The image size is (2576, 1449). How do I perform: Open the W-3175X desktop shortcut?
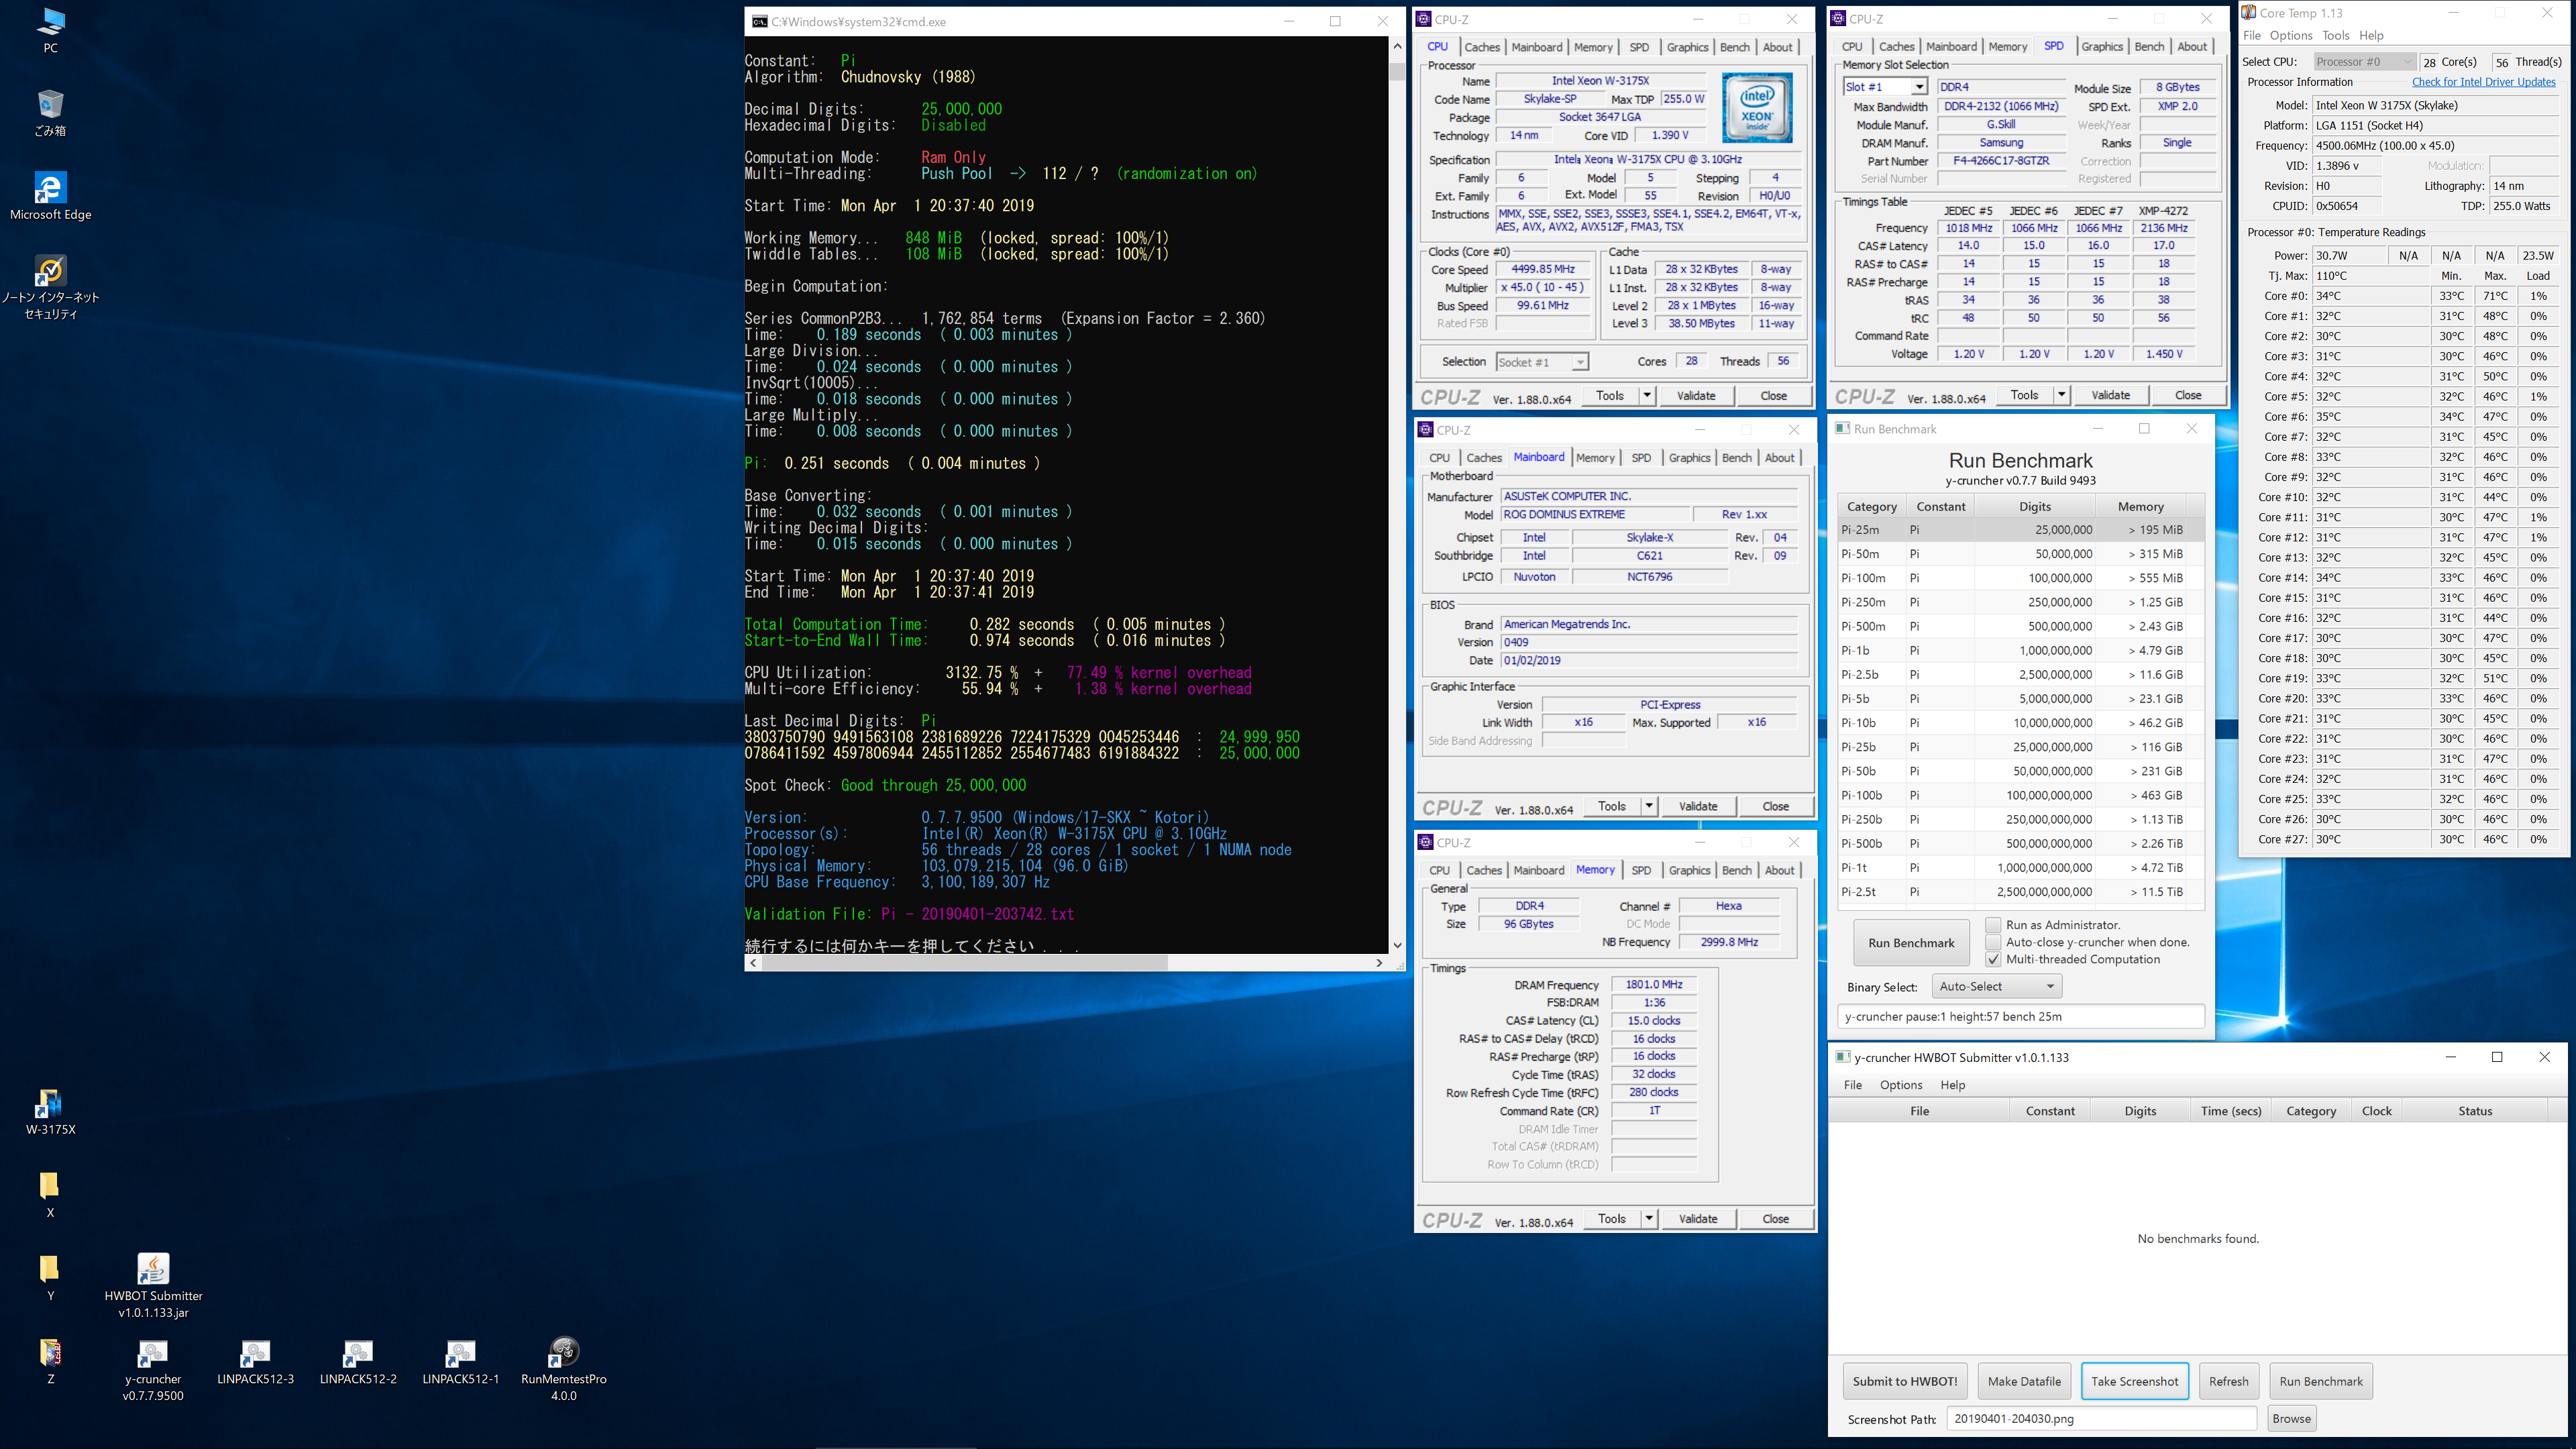[50, 1112]
